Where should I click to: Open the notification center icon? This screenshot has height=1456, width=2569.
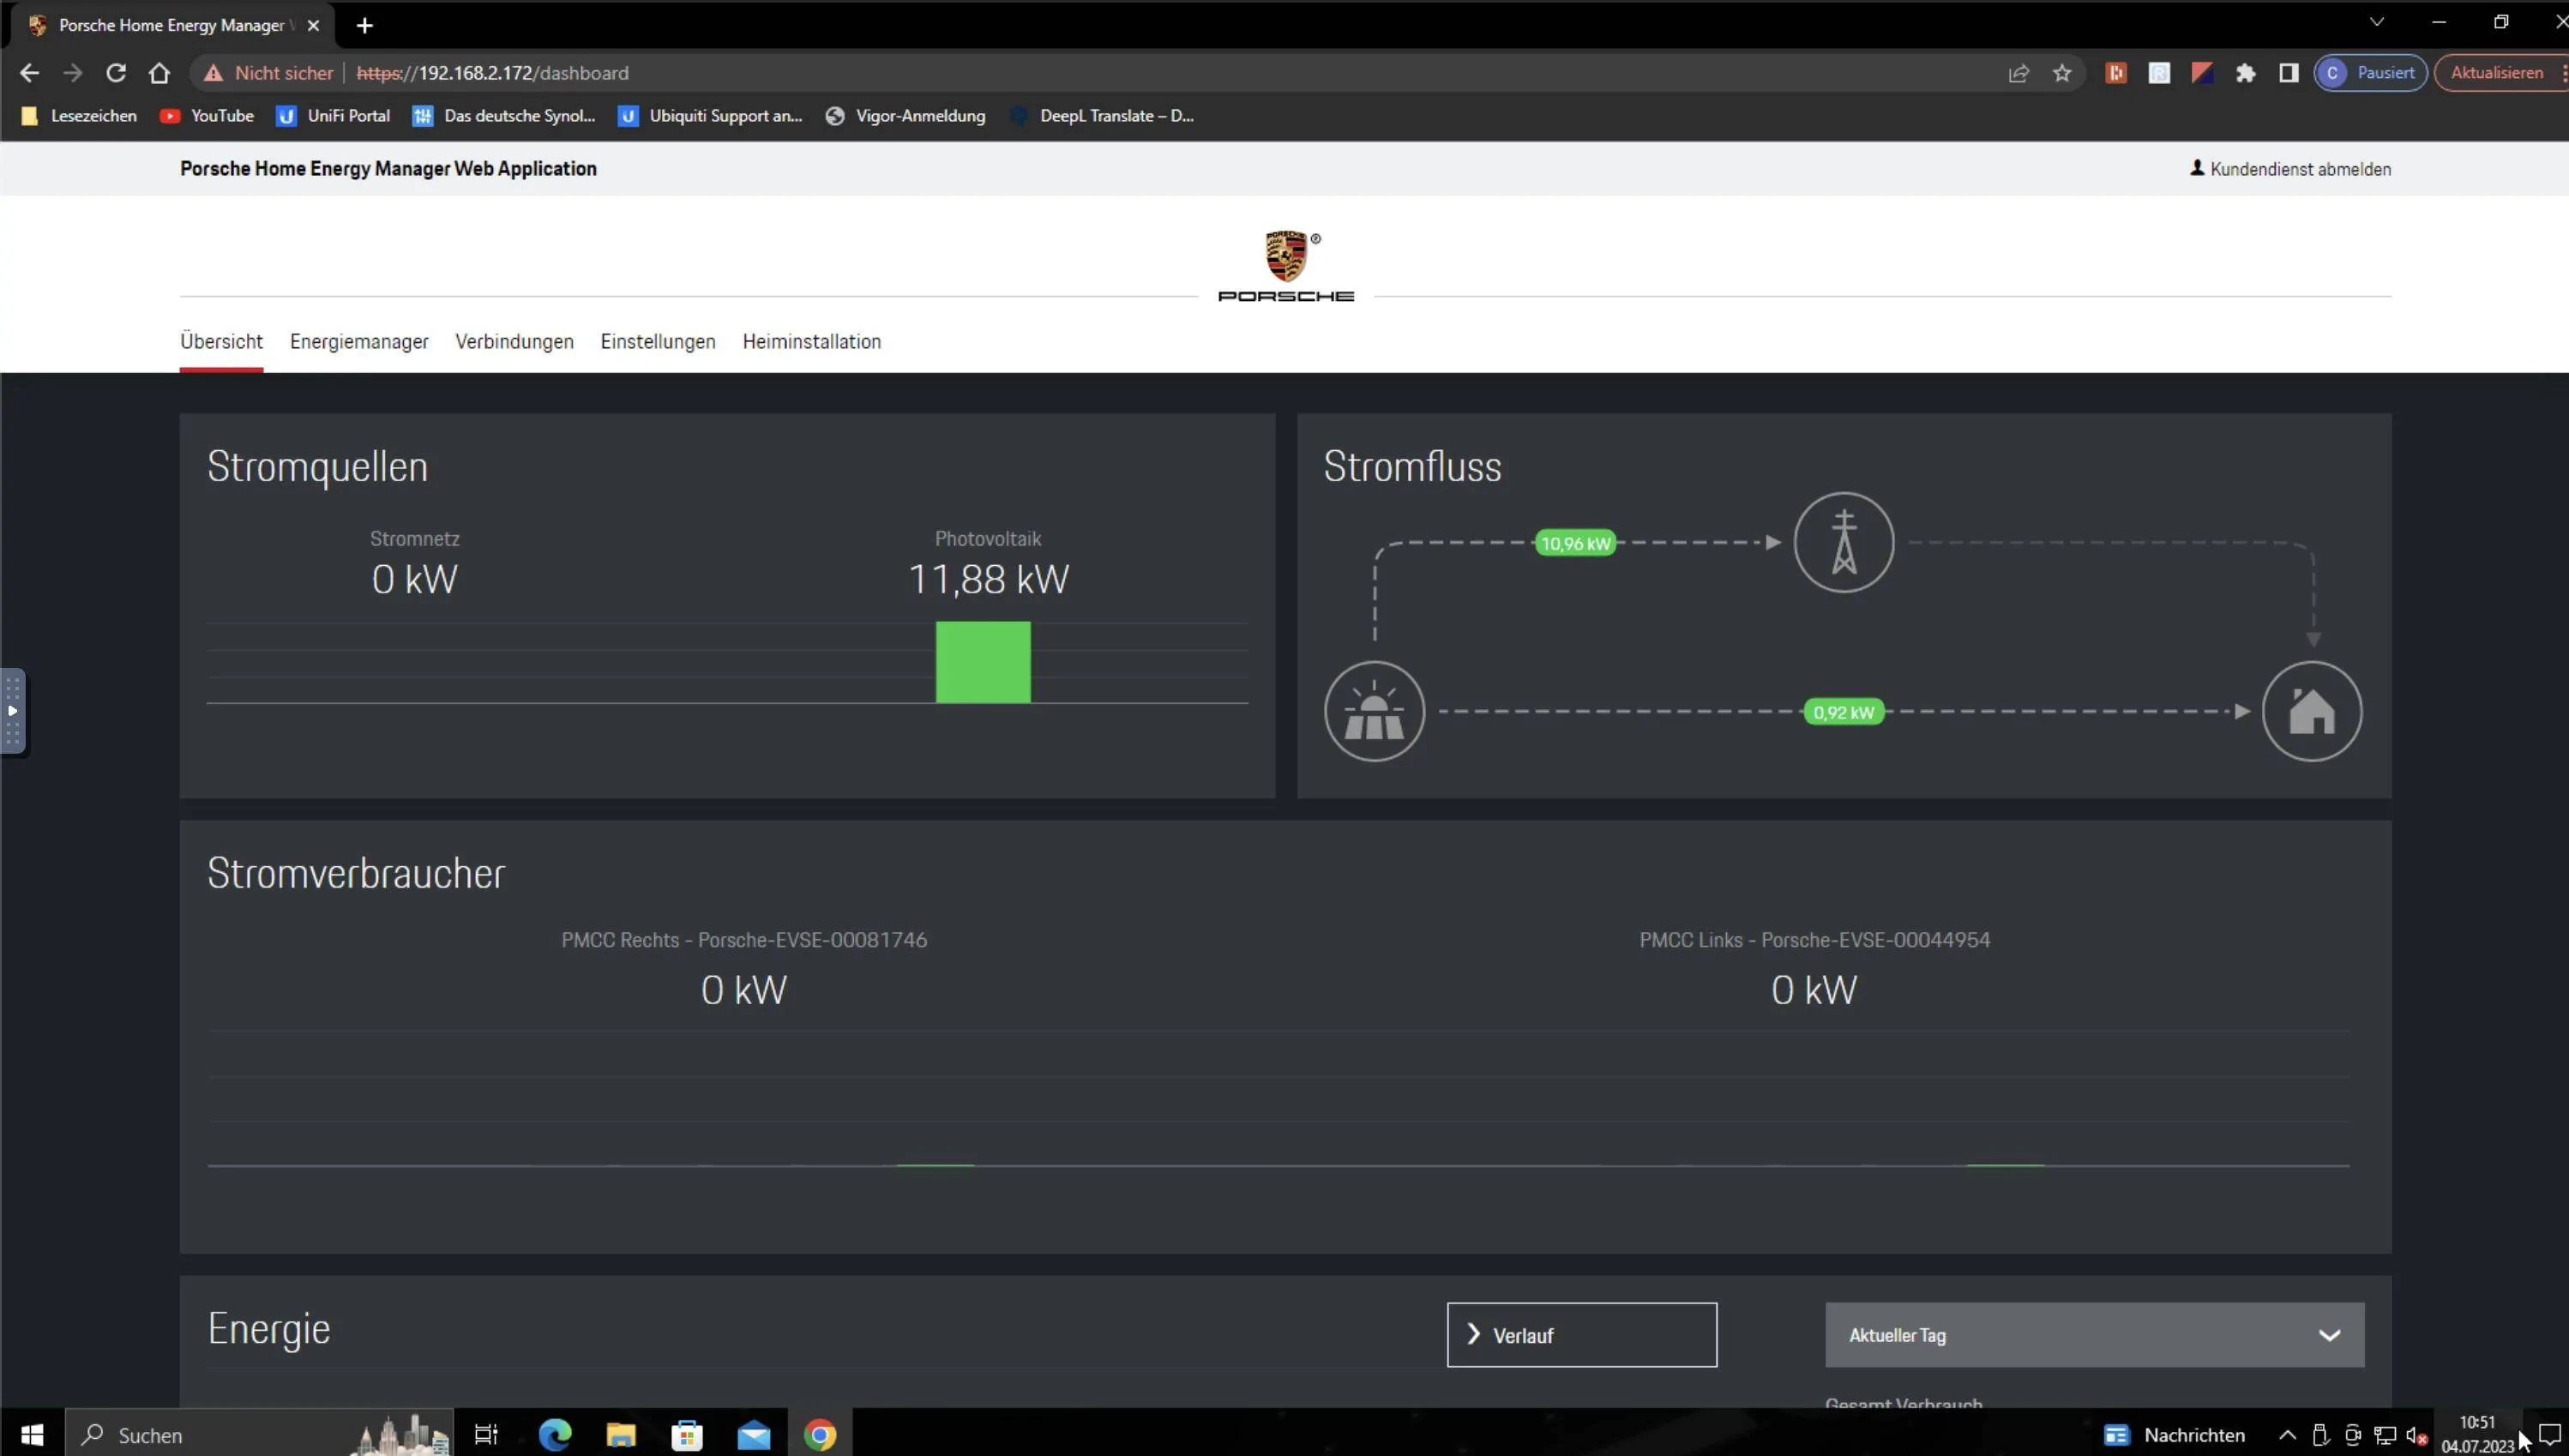click(x=2549, y=1435)
